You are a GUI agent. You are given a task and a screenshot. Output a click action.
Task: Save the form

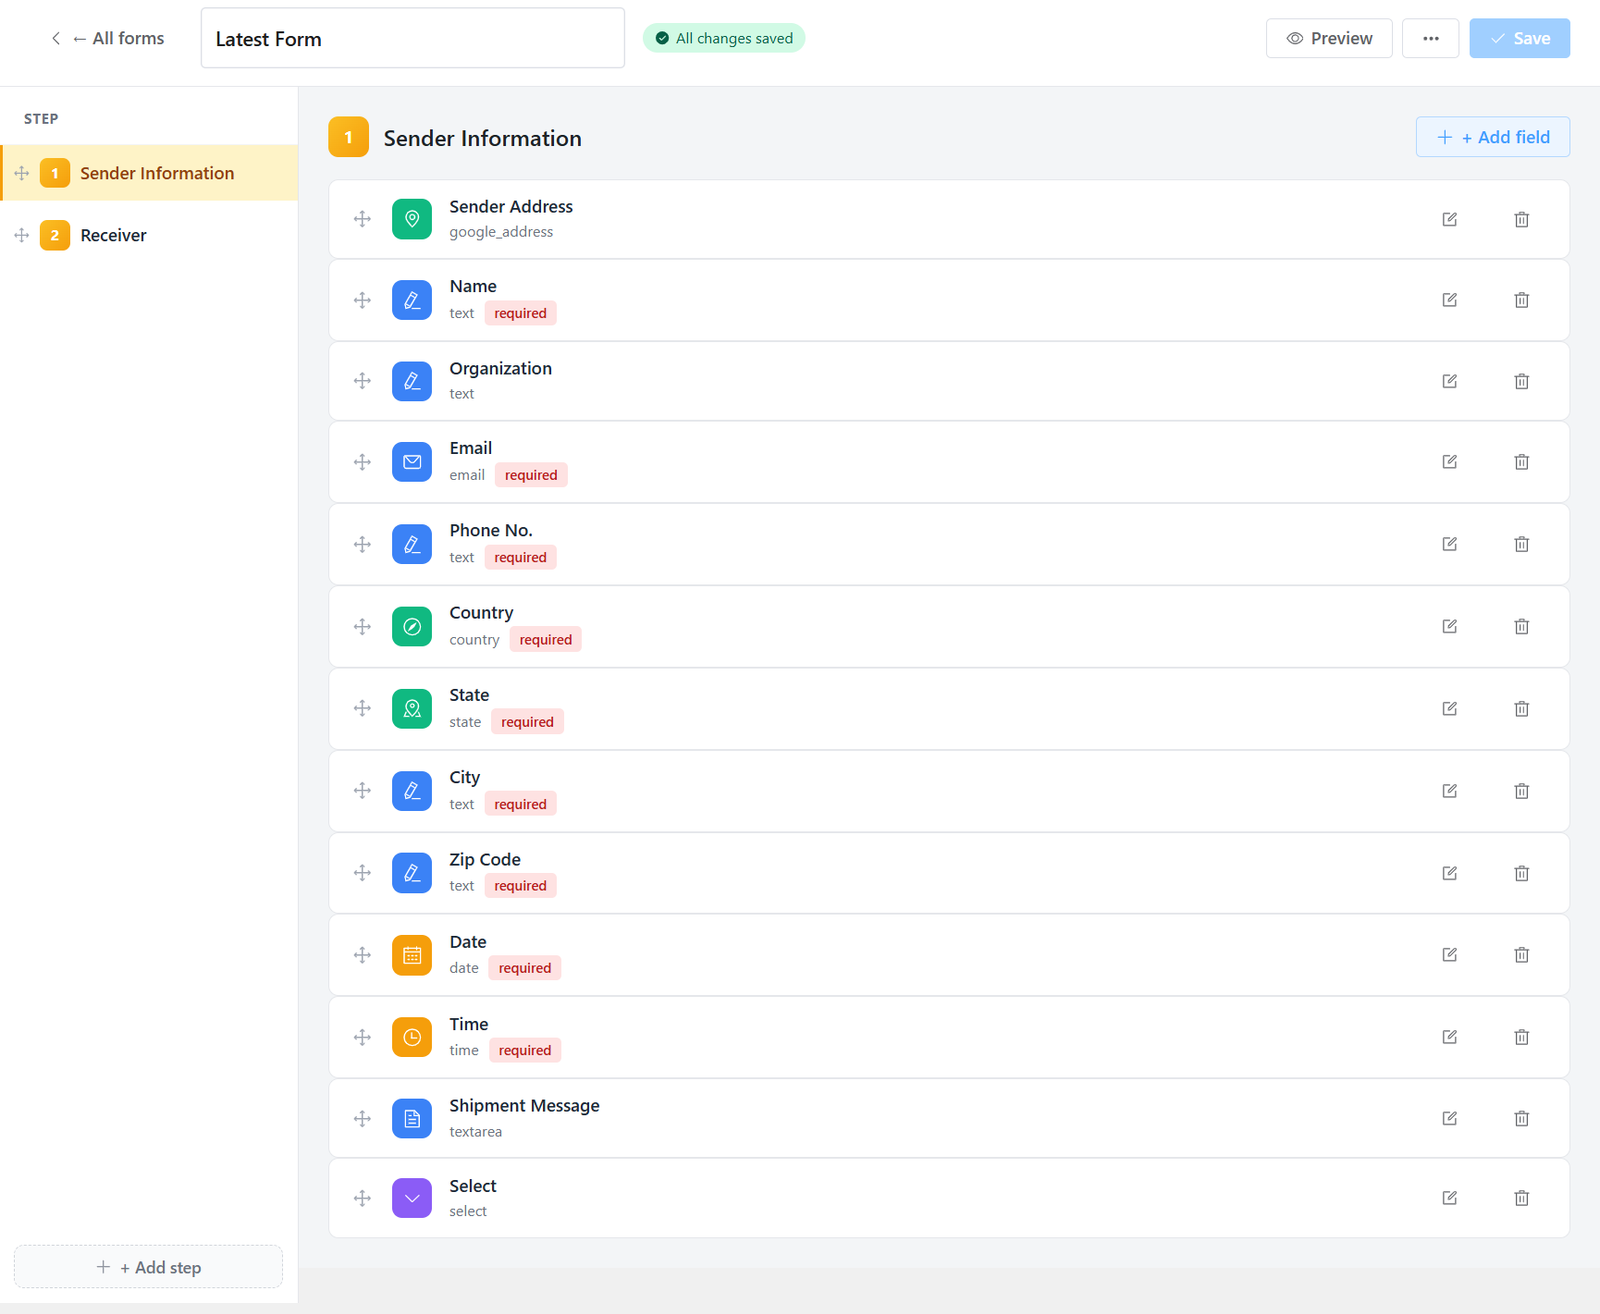click(1519, 38)
